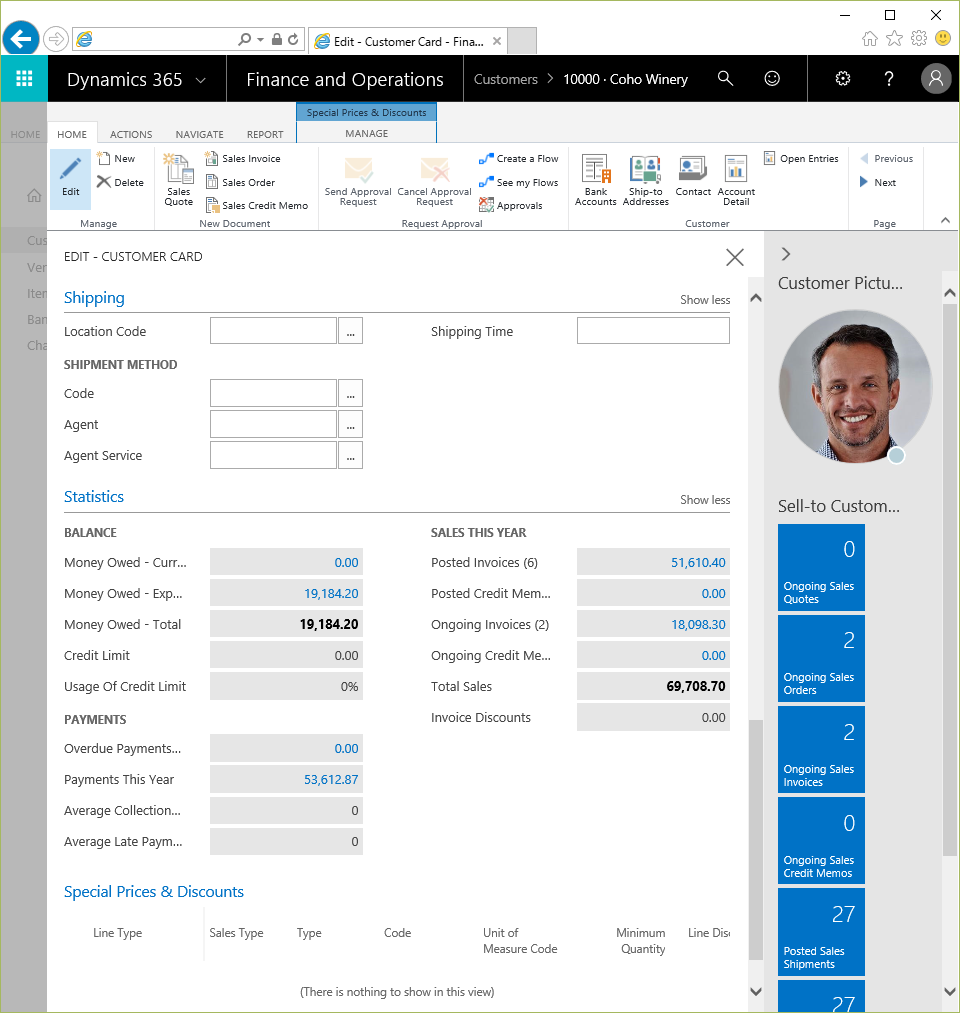The width and height of the screenshot is (960, 1013).
Task: Open the Ongoing Sales Quotes tile
Action: [821, 567]
